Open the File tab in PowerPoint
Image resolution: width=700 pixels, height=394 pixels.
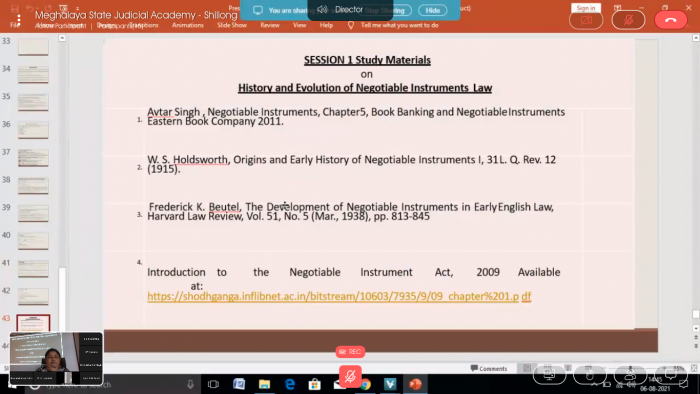coord(15,25)
